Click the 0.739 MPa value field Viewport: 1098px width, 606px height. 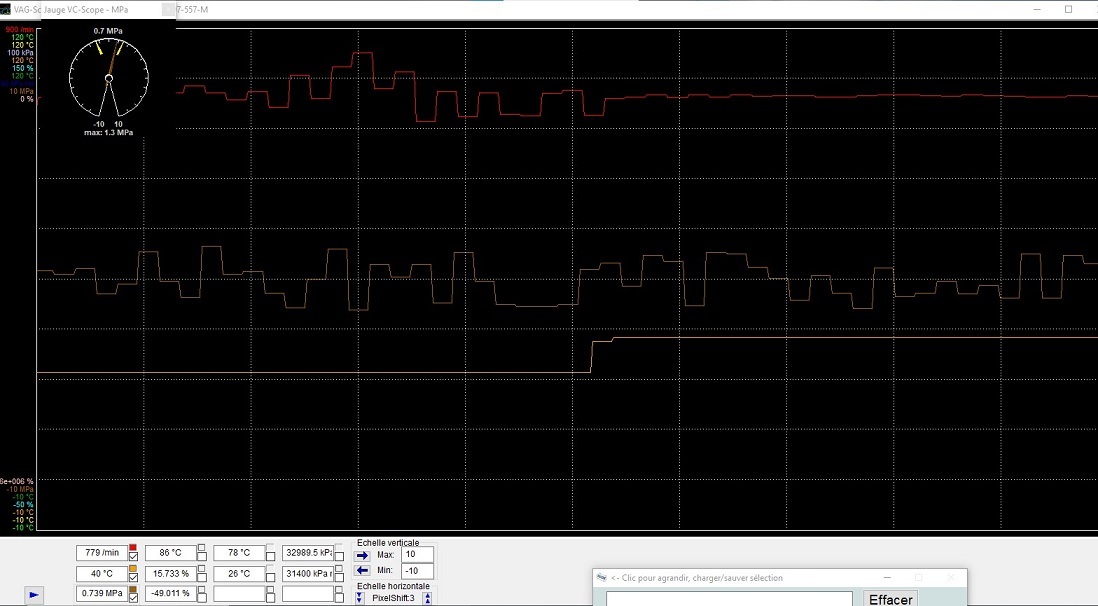point(102,593)
